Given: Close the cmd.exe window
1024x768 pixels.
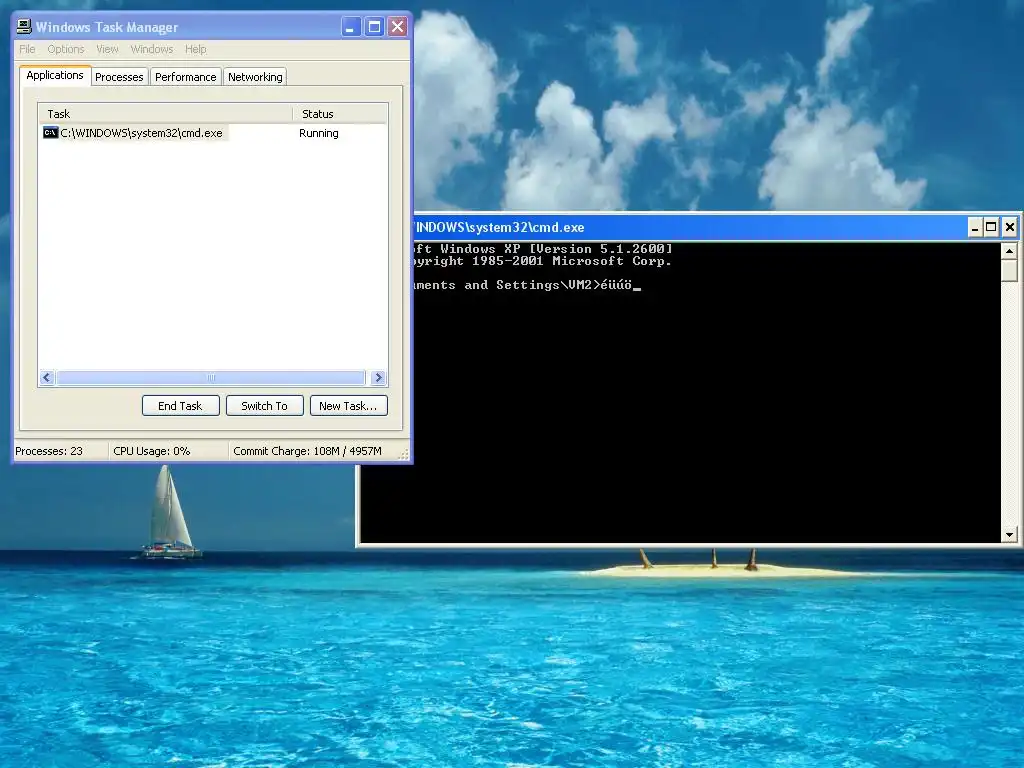Looking at the screenshot, I should tap(1010, 227).
